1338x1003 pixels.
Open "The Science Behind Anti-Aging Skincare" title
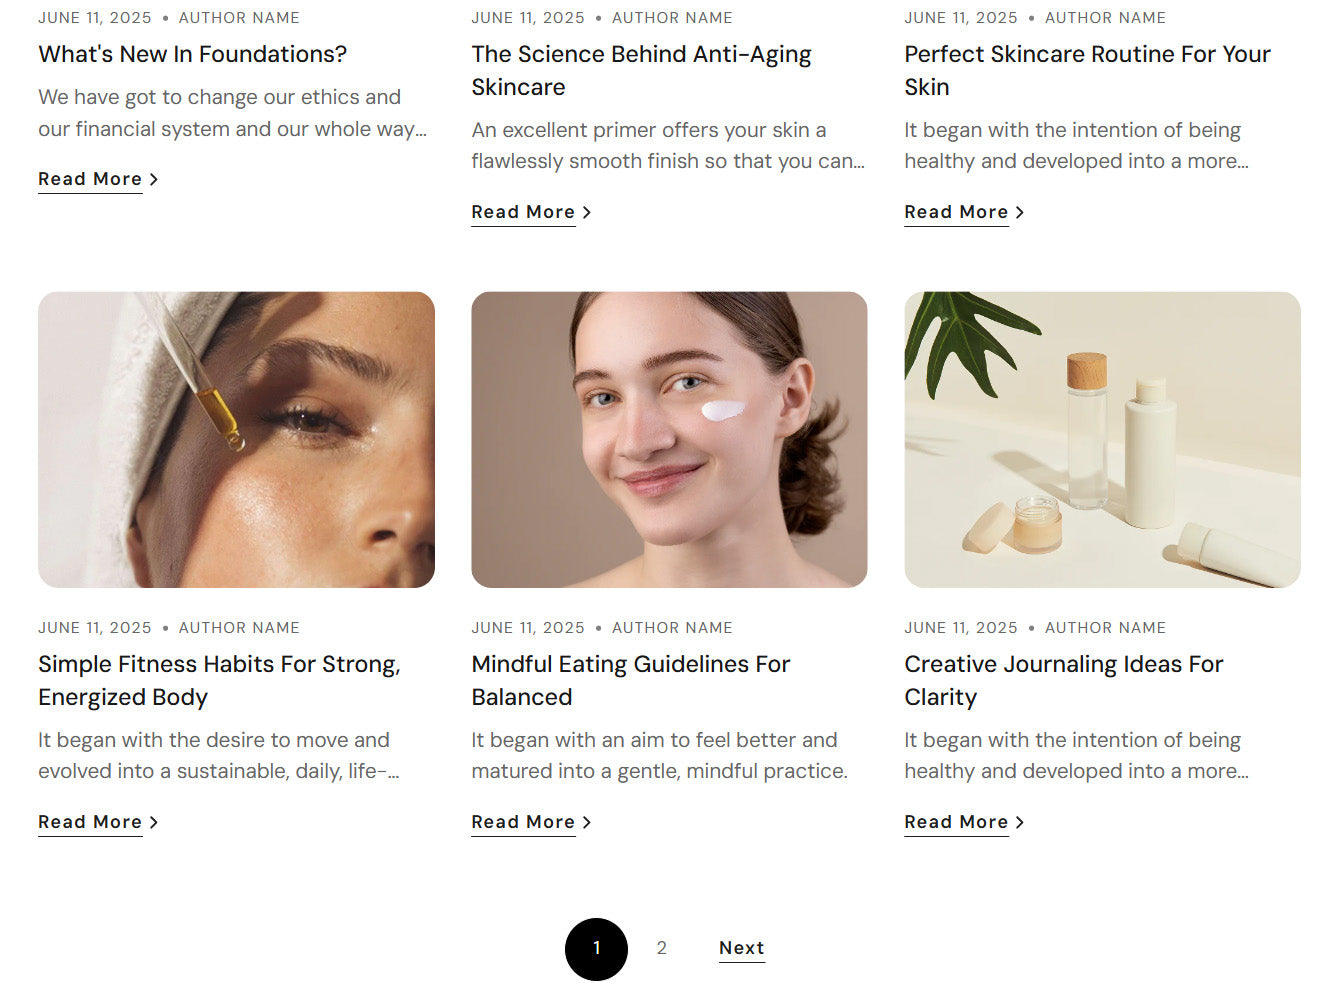click(641, 70)
